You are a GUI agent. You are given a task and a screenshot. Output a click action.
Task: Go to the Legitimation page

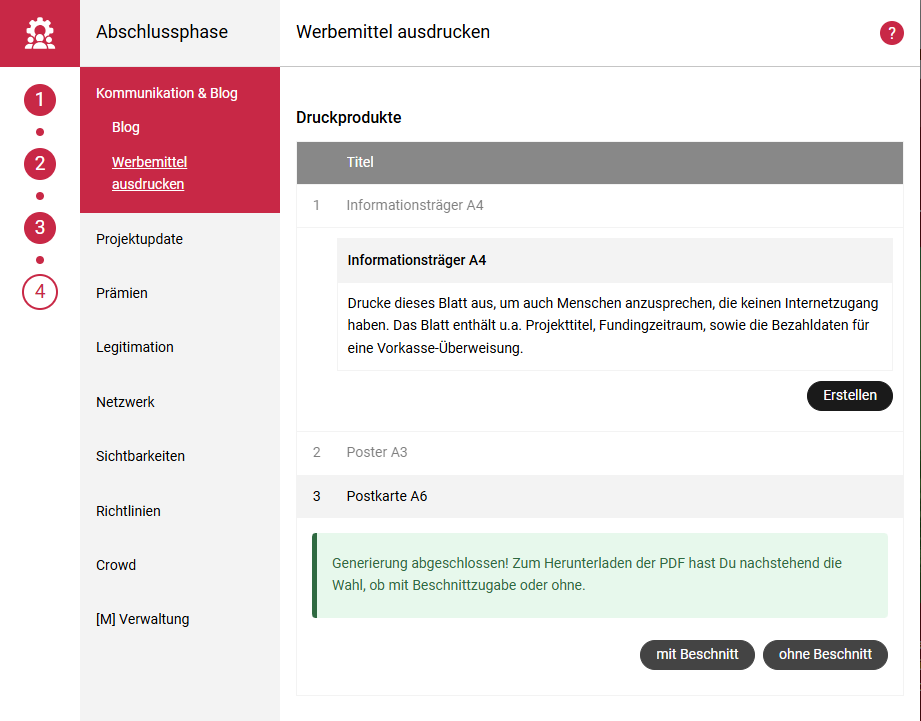point(134,347)
